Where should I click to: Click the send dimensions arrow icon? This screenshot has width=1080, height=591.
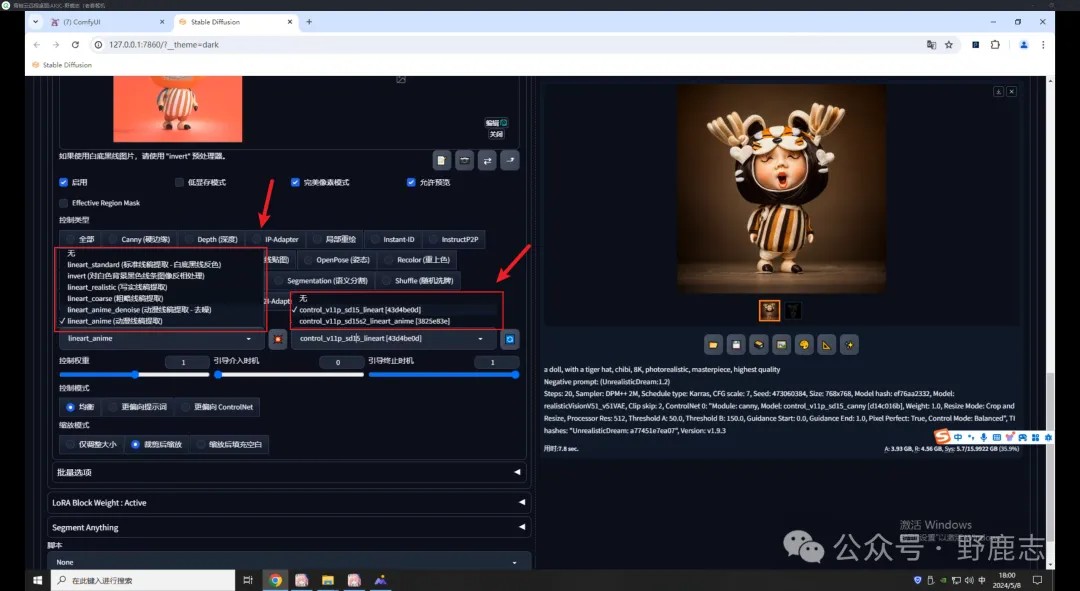510,160
